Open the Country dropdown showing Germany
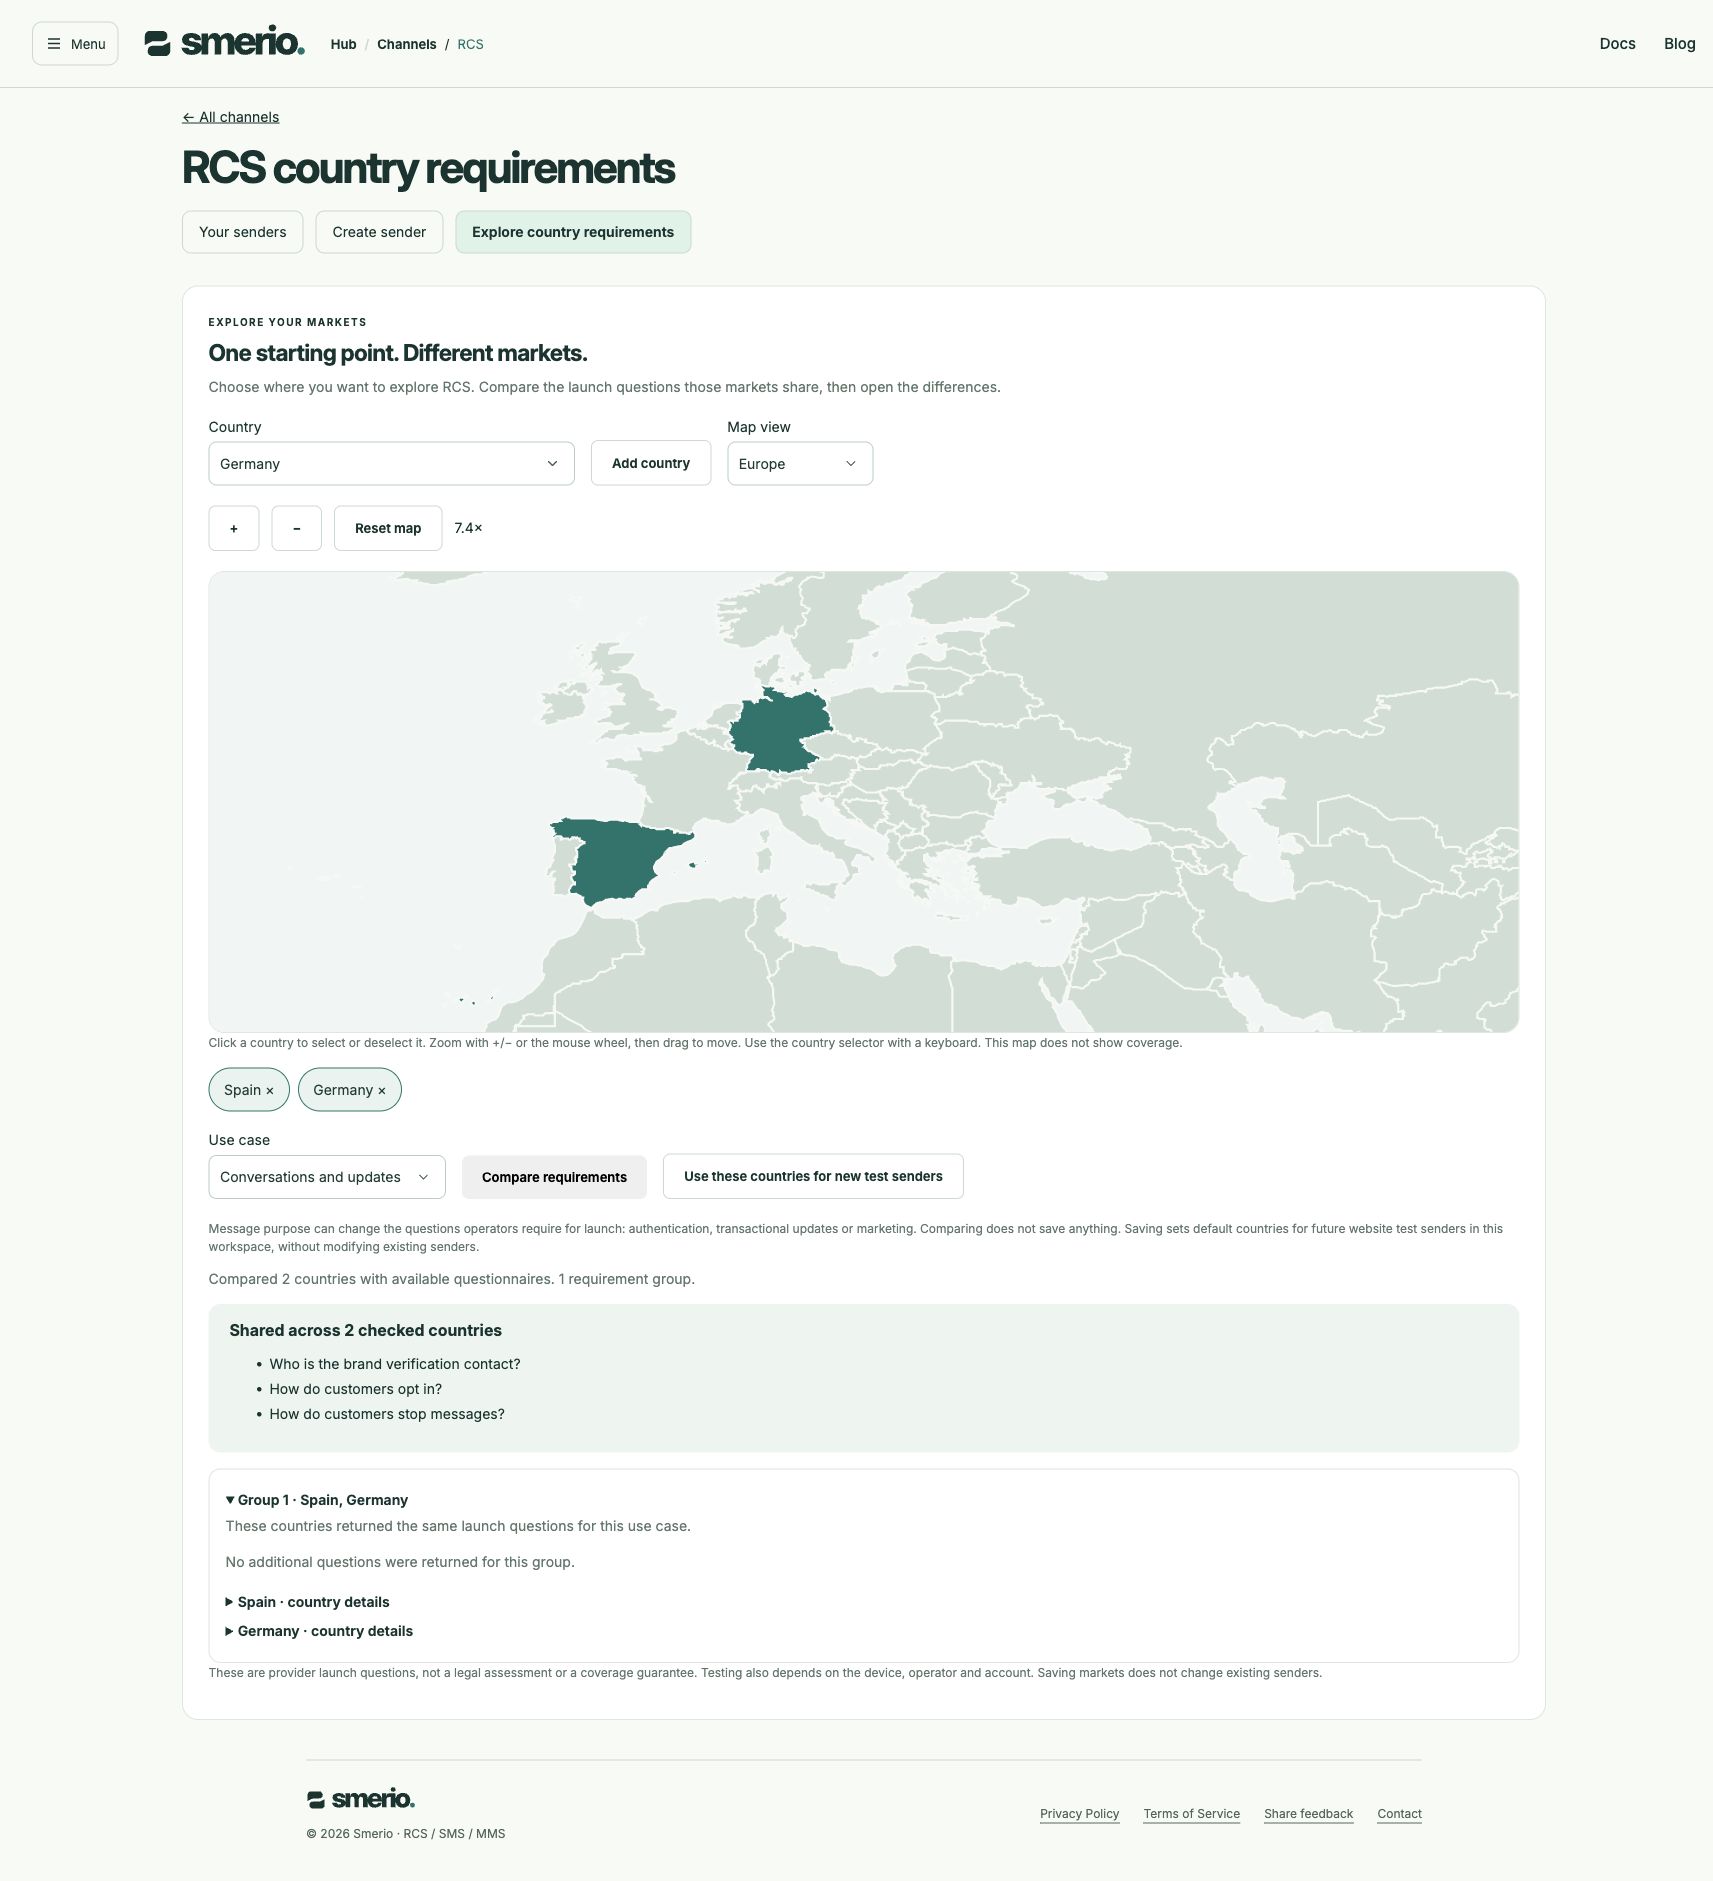 pos(391,464)
